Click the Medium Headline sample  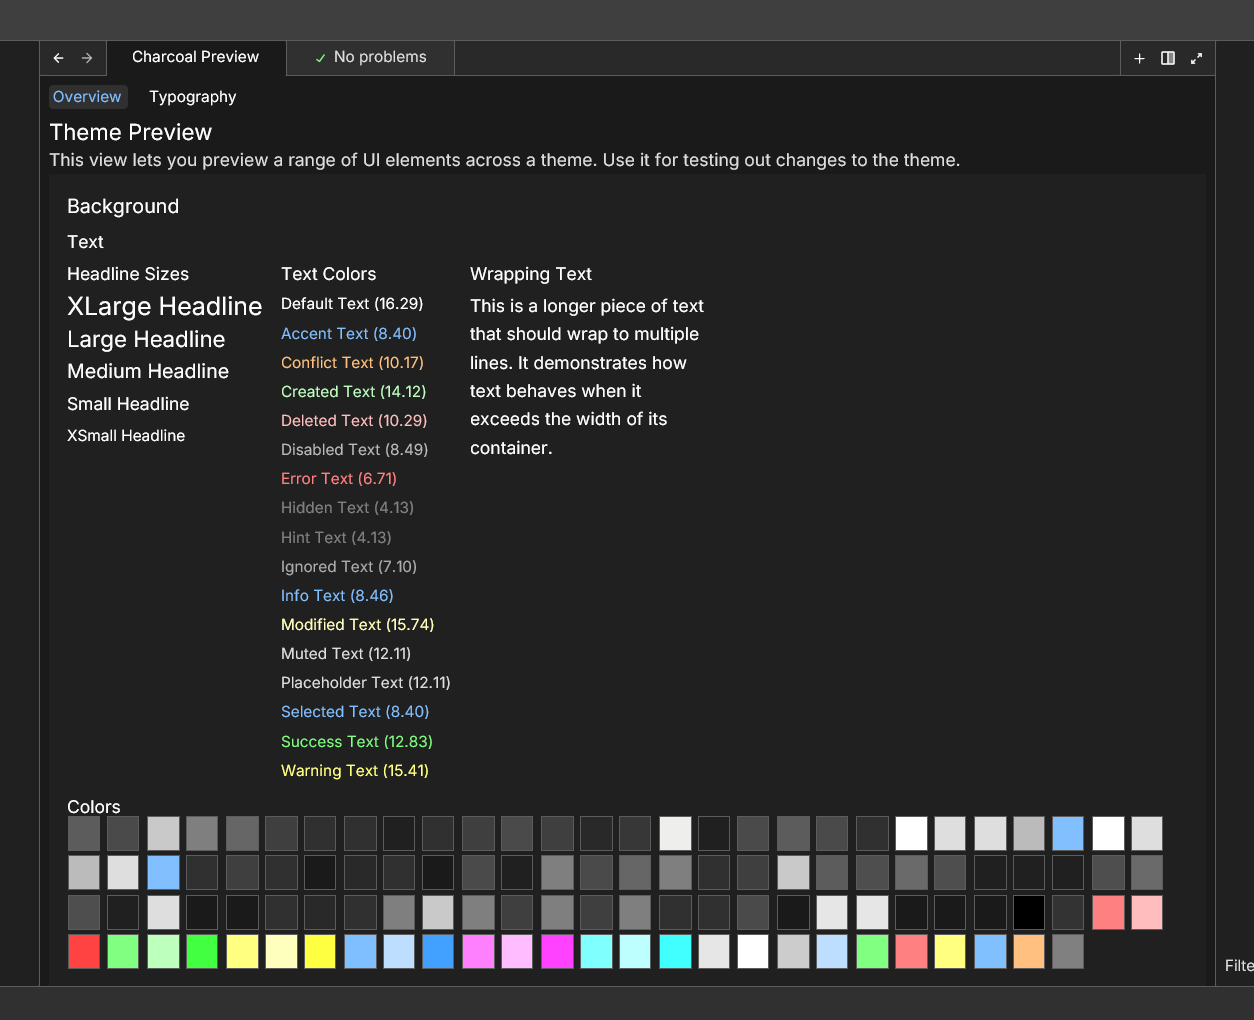click(x=148, y=371)
